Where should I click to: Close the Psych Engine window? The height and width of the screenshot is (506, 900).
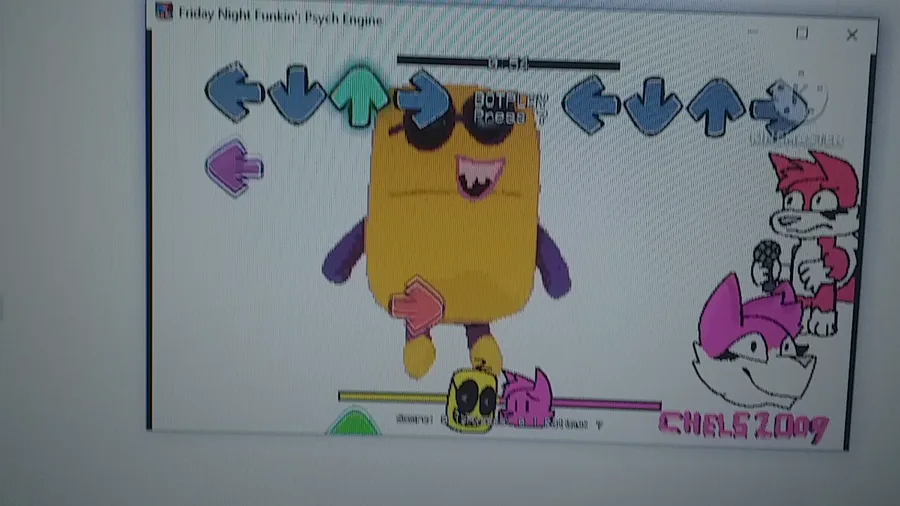pyautogui.click(x=852, y=35)
